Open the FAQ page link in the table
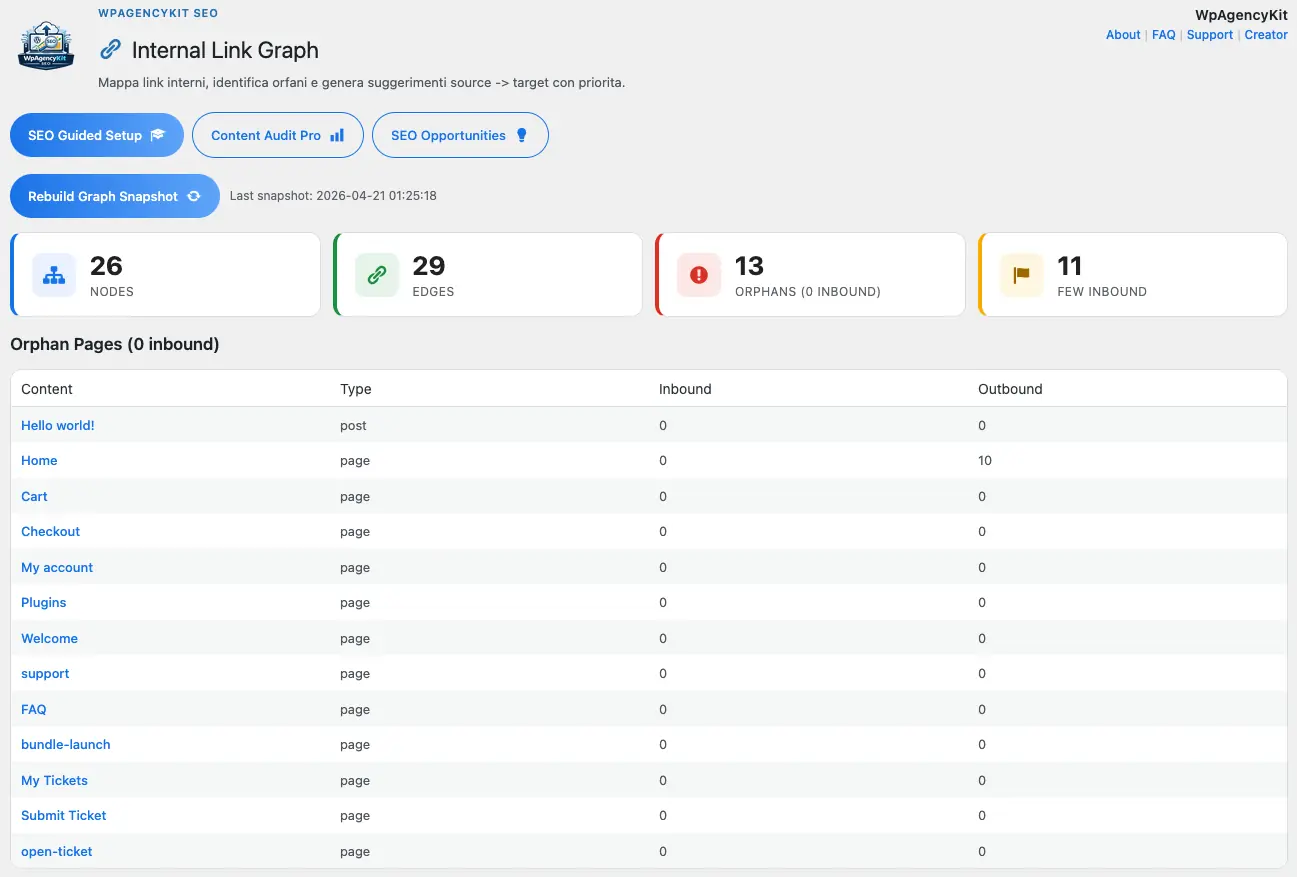 [34, 709]
